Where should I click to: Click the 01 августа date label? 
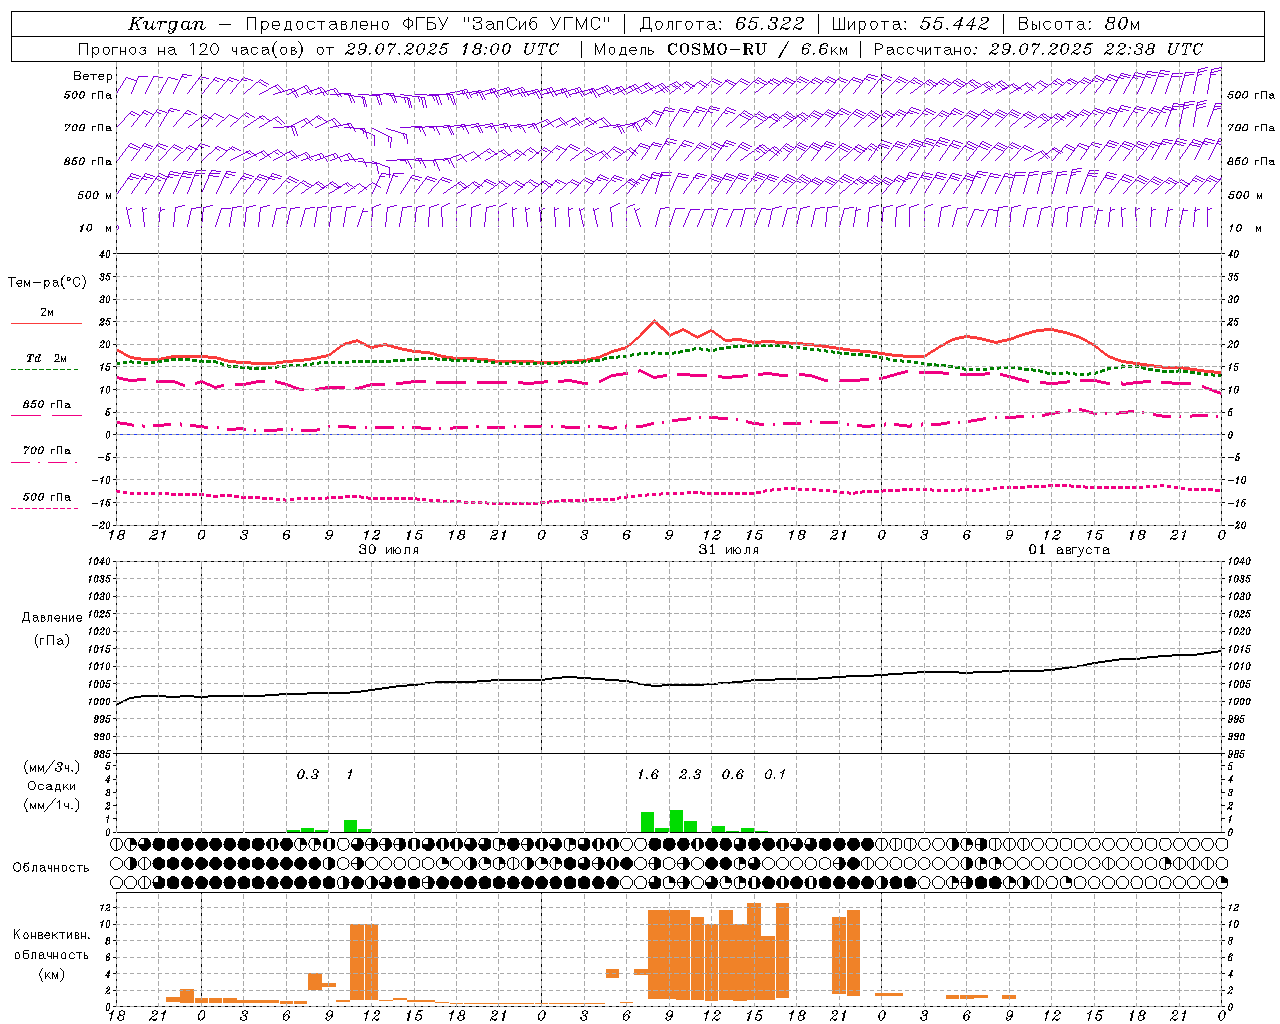[1069, 550]
